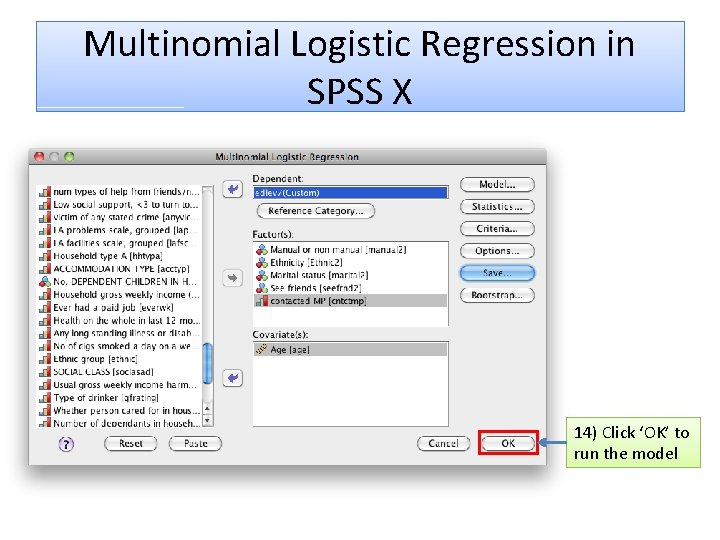Screen dimensions: 720x540
Task: Select 'ACCOMMODATION TYPE [acctyp]' variable
Action: [x=121, y=269]
